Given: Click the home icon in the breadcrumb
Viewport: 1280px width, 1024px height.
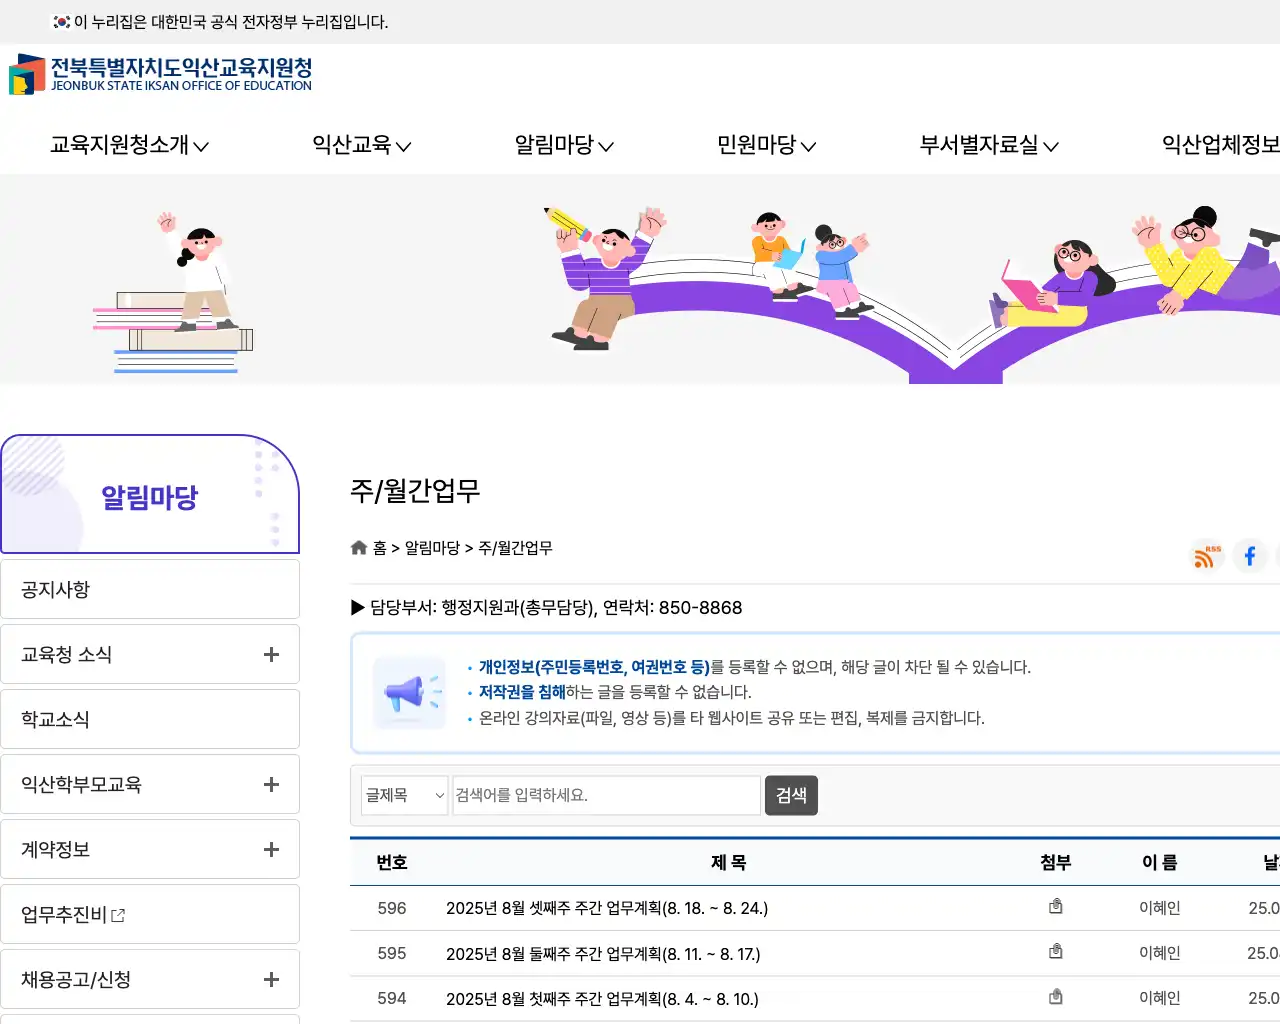Looking at the screenshot, I should [358, 546].
